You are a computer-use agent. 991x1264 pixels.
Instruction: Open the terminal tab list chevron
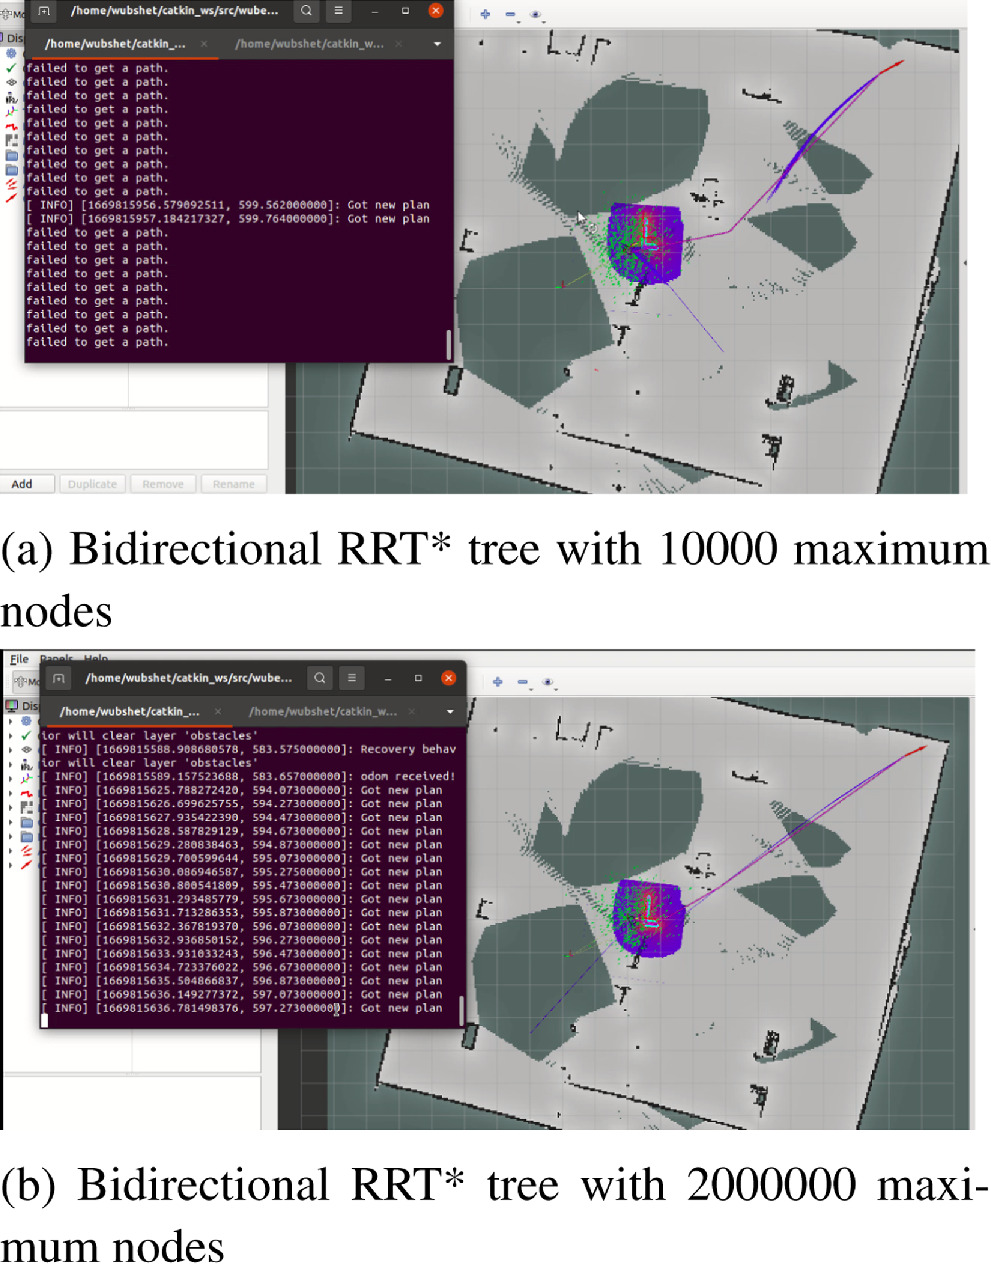tap(436, 44)
